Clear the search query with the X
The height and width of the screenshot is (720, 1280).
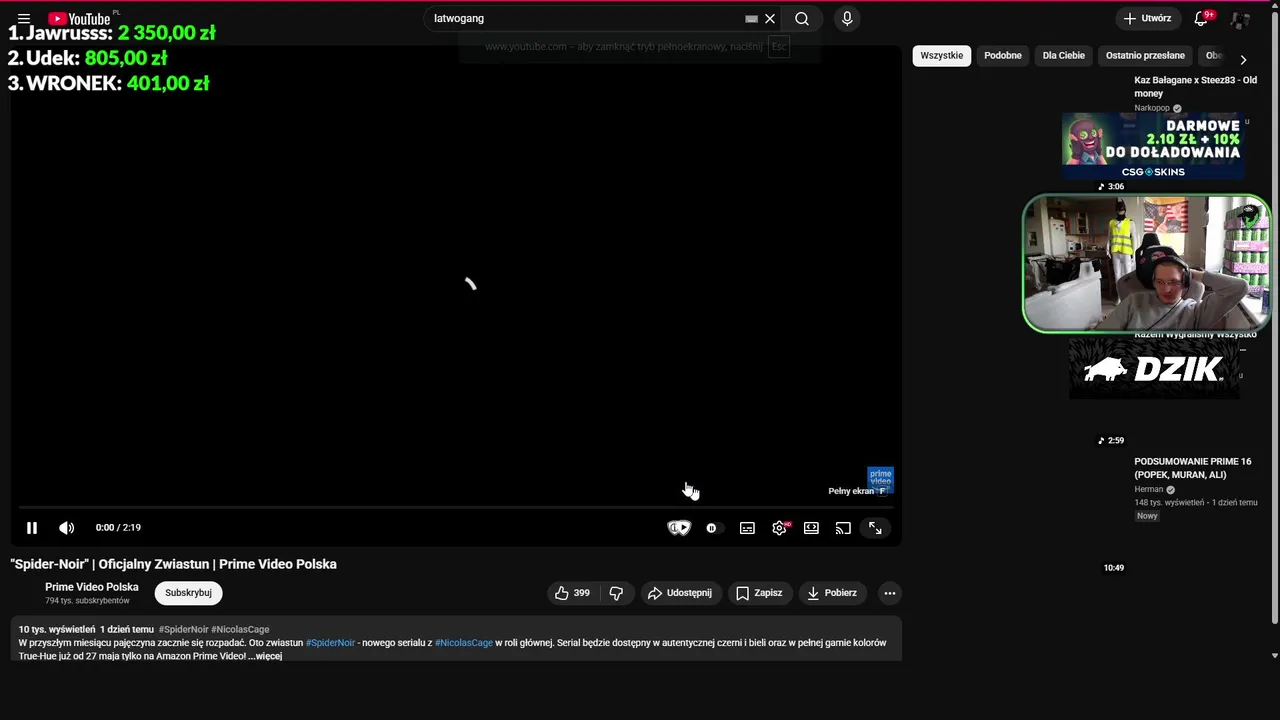[x=770, y=18]
